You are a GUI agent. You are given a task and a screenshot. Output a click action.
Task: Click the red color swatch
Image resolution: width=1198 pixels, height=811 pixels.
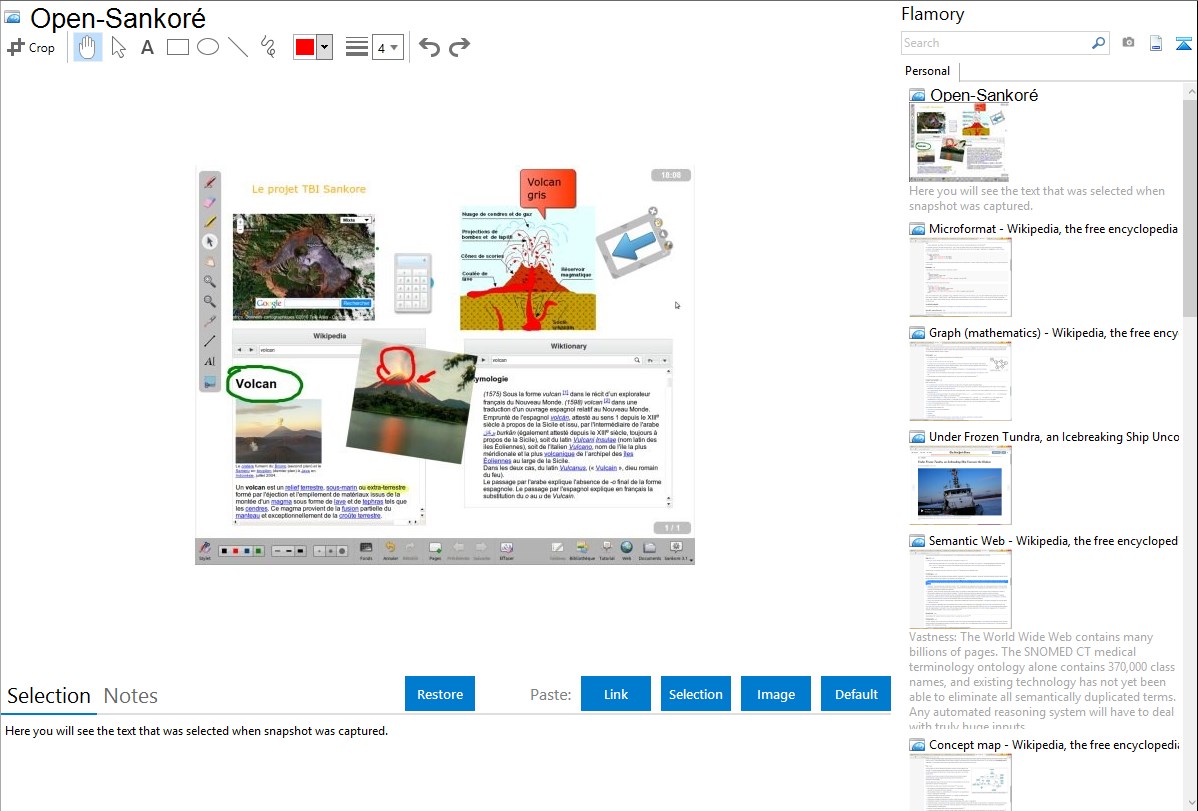305,47
